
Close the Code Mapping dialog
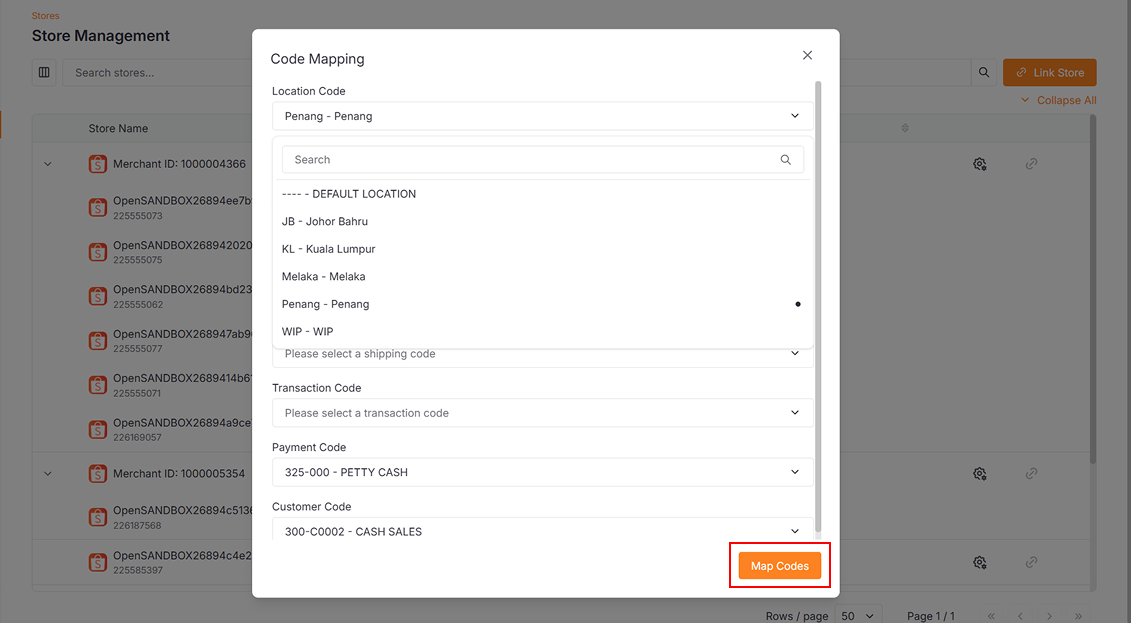(807, 56)
